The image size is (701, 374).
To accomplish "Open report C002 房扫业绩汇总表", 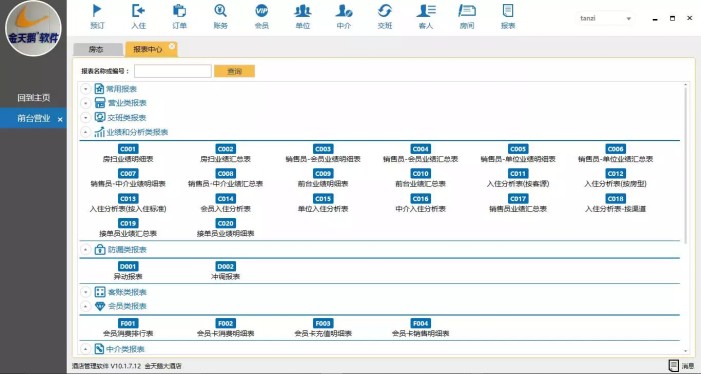I will (x=225, y=154).
